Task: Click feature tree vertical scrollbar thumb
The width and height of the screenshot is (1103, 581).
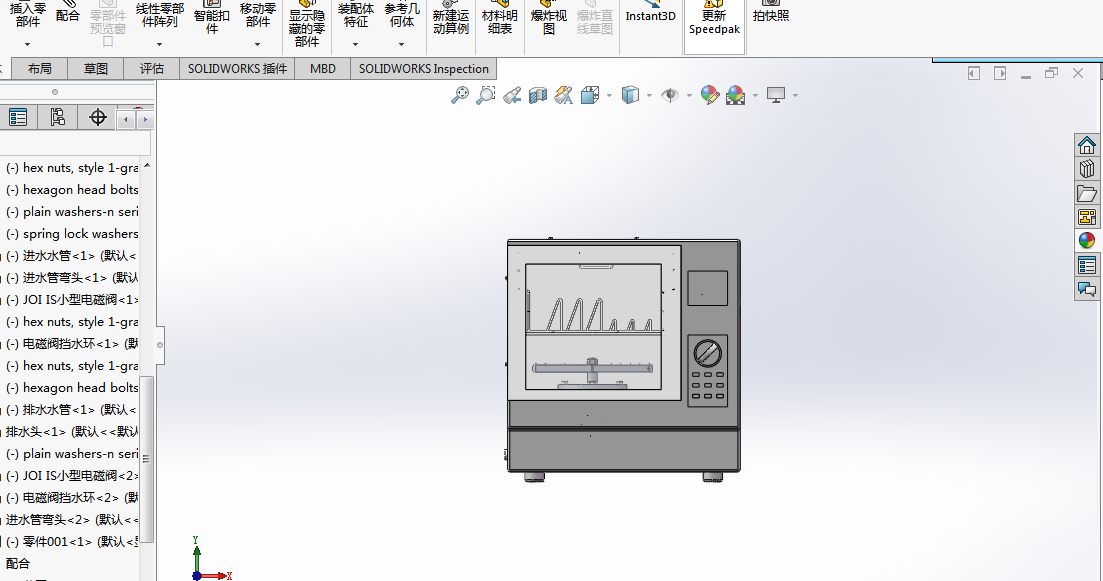Action: tap(147, 459)
